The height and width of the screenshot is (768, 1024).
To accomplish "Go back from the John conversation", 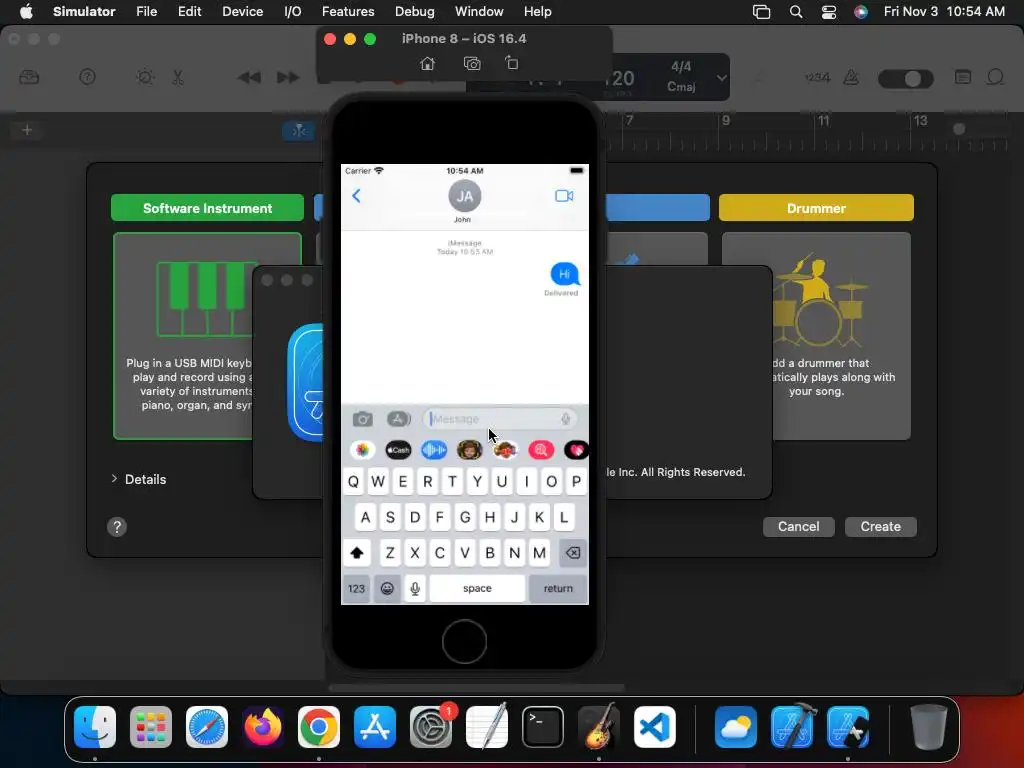I will pos(356,196).
